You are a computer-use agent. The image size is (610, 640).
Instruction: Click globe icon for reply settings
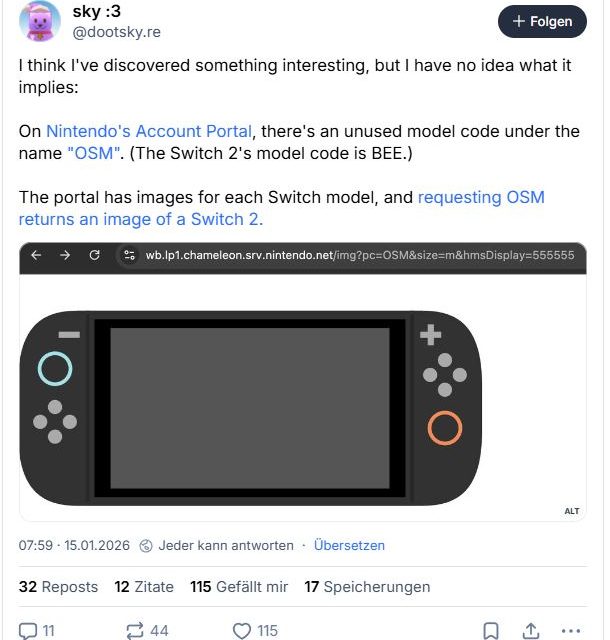tap(146, 546)
